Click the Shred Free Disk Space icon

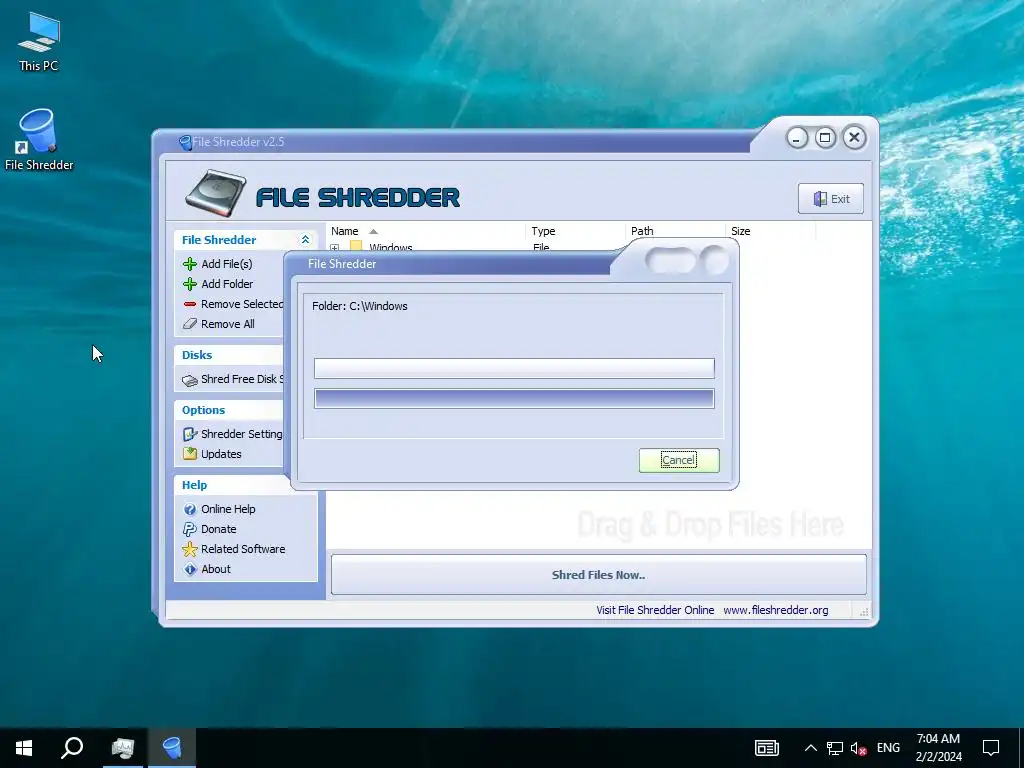click(190, 379)
